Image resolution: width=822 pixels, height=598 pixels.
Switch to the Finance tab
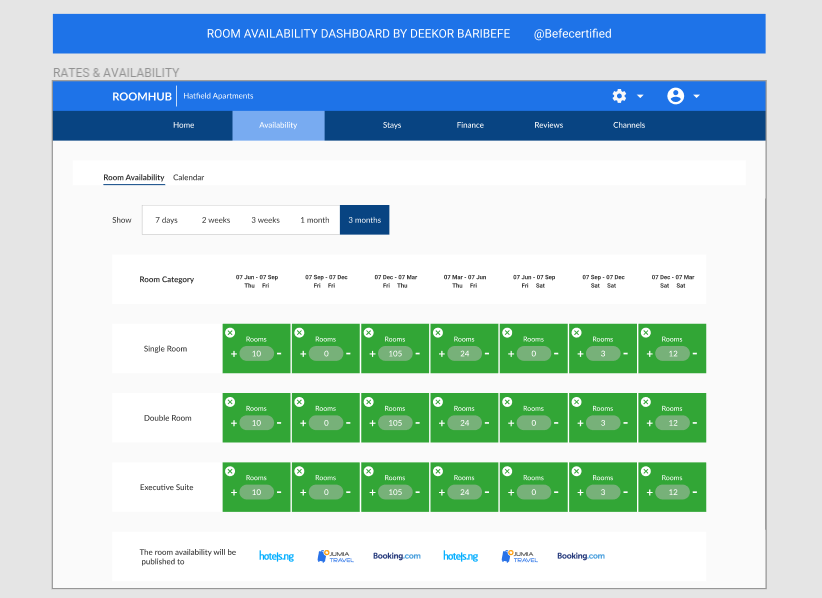coord(470,125)
